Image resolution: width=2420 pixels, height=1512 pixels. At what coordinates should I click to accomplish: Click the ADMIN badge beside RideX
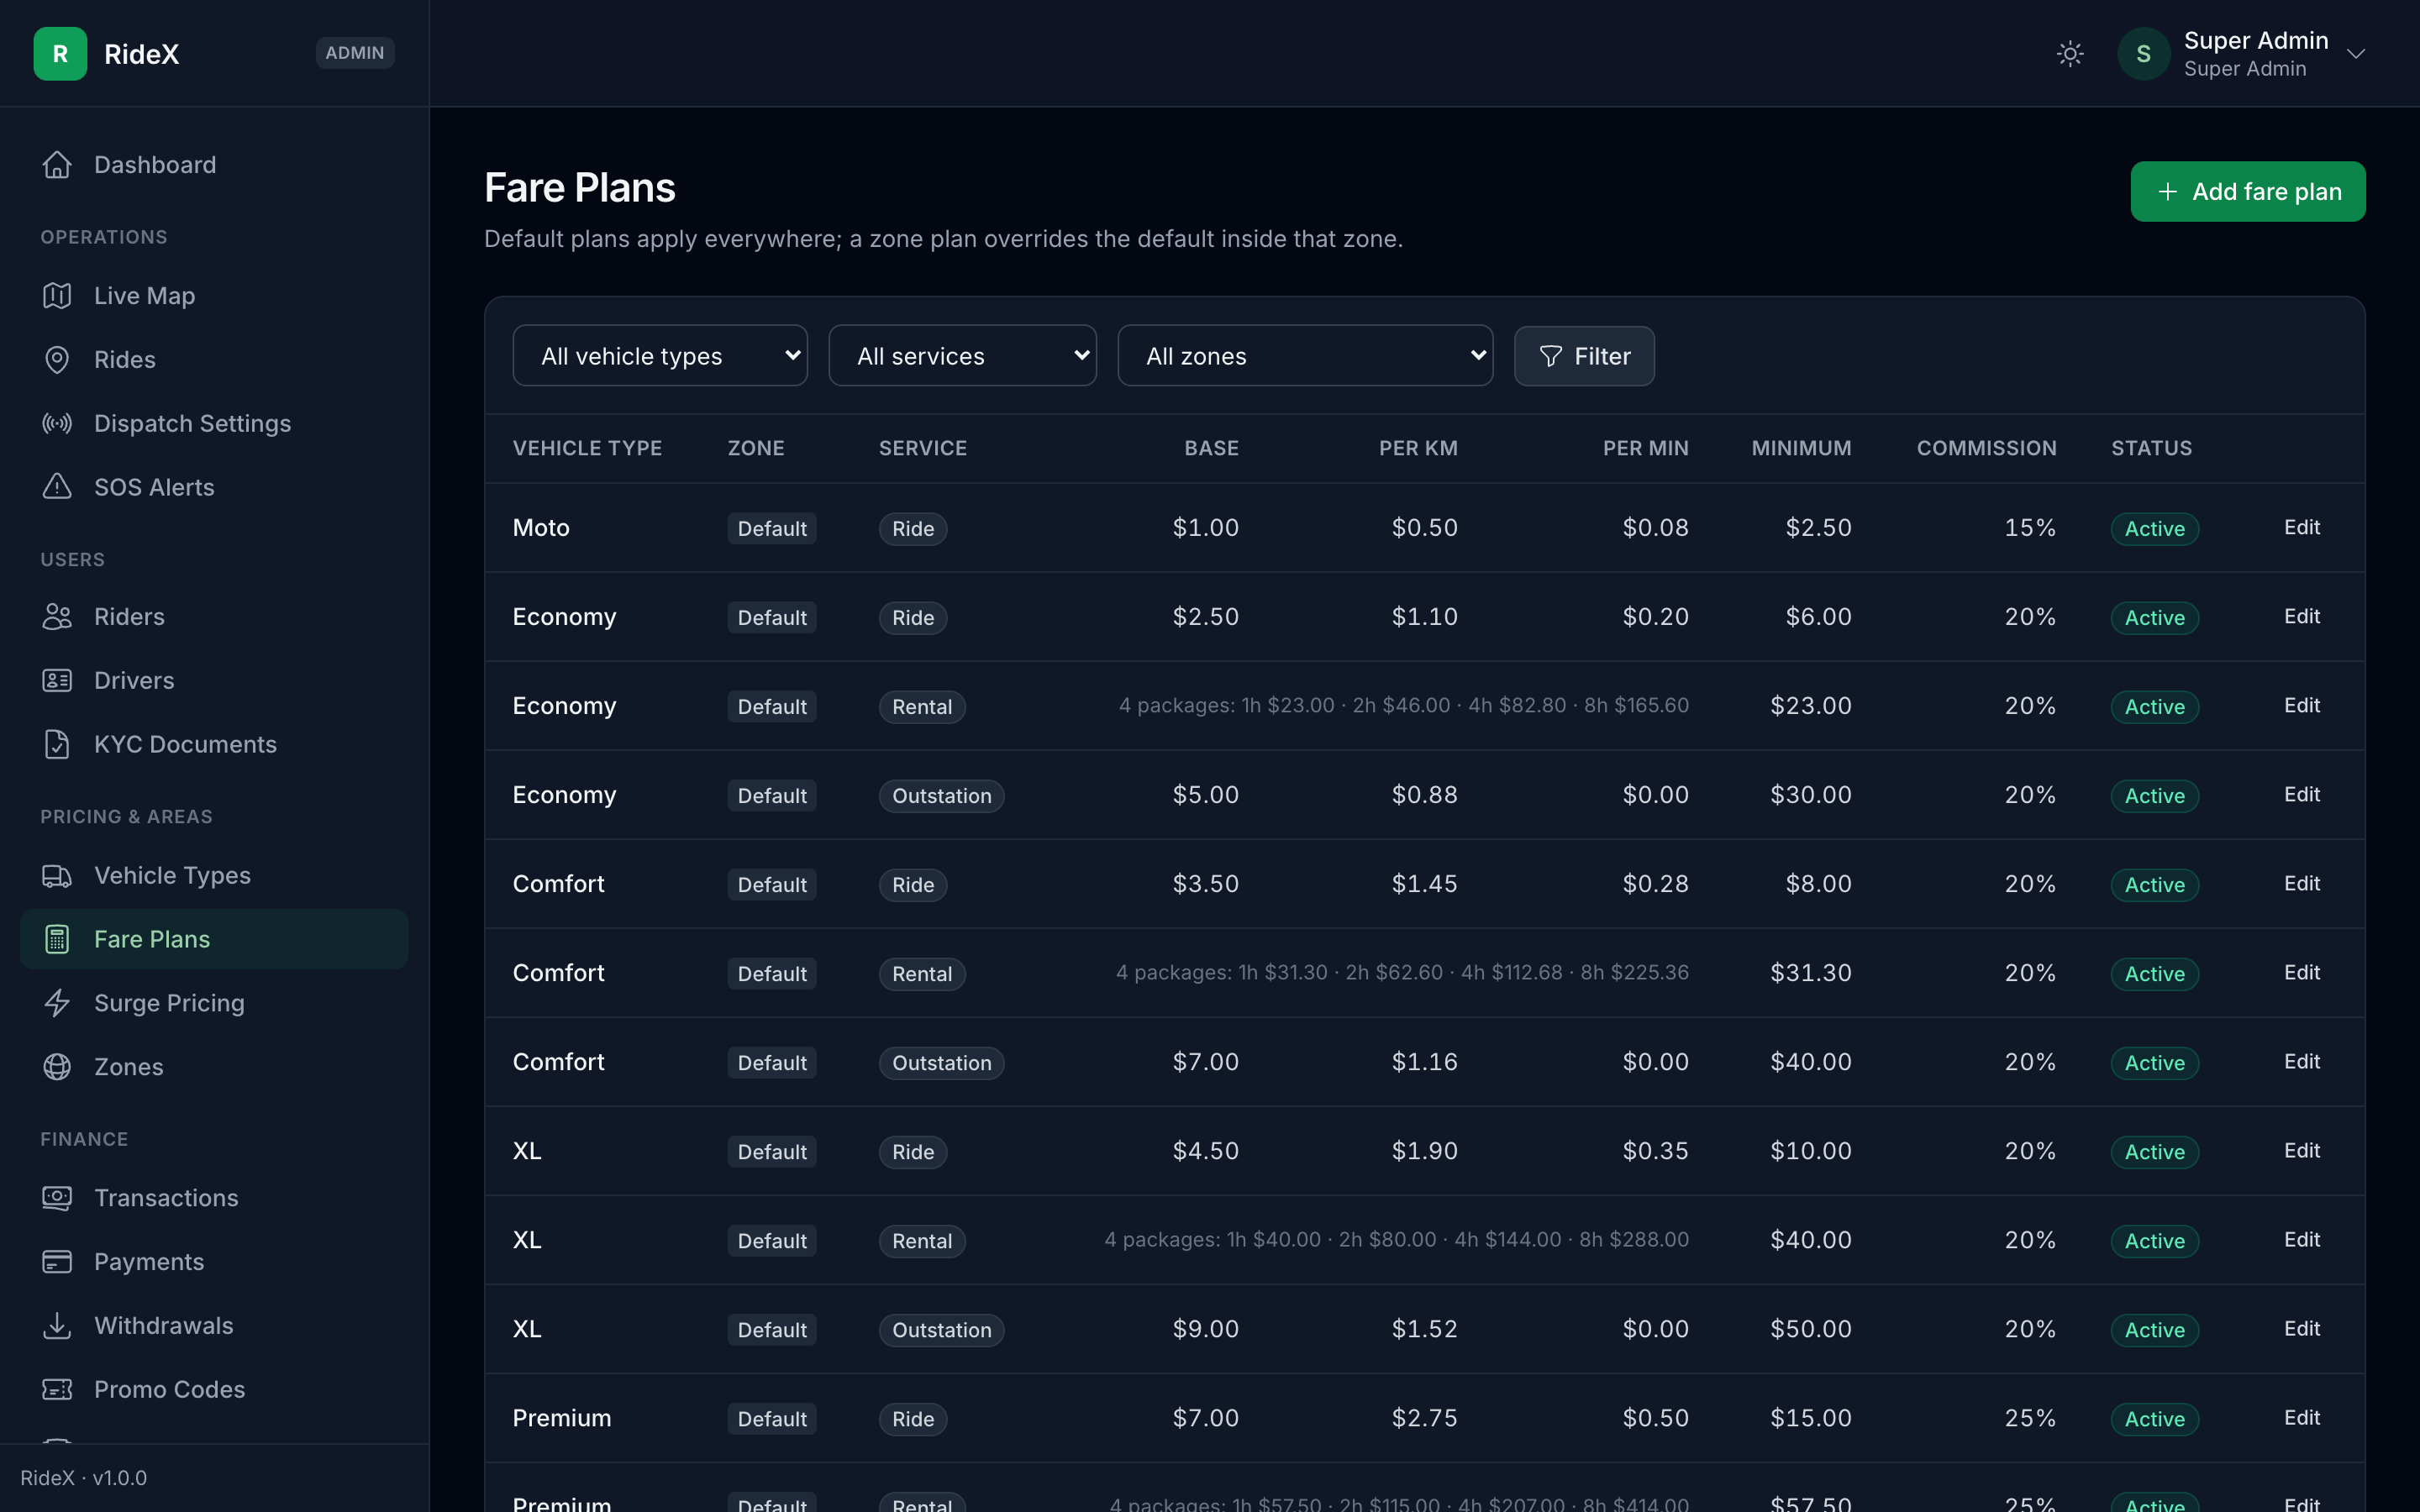click(355, 53)
